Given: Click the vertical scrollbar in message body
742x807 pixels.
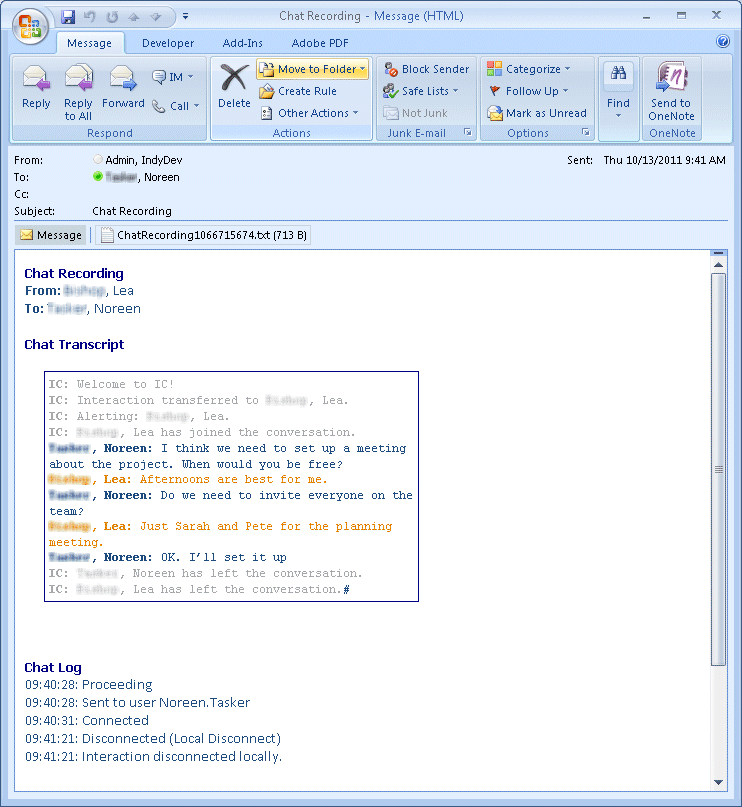Looking at the screenshot, I should (x=718, y=468).
